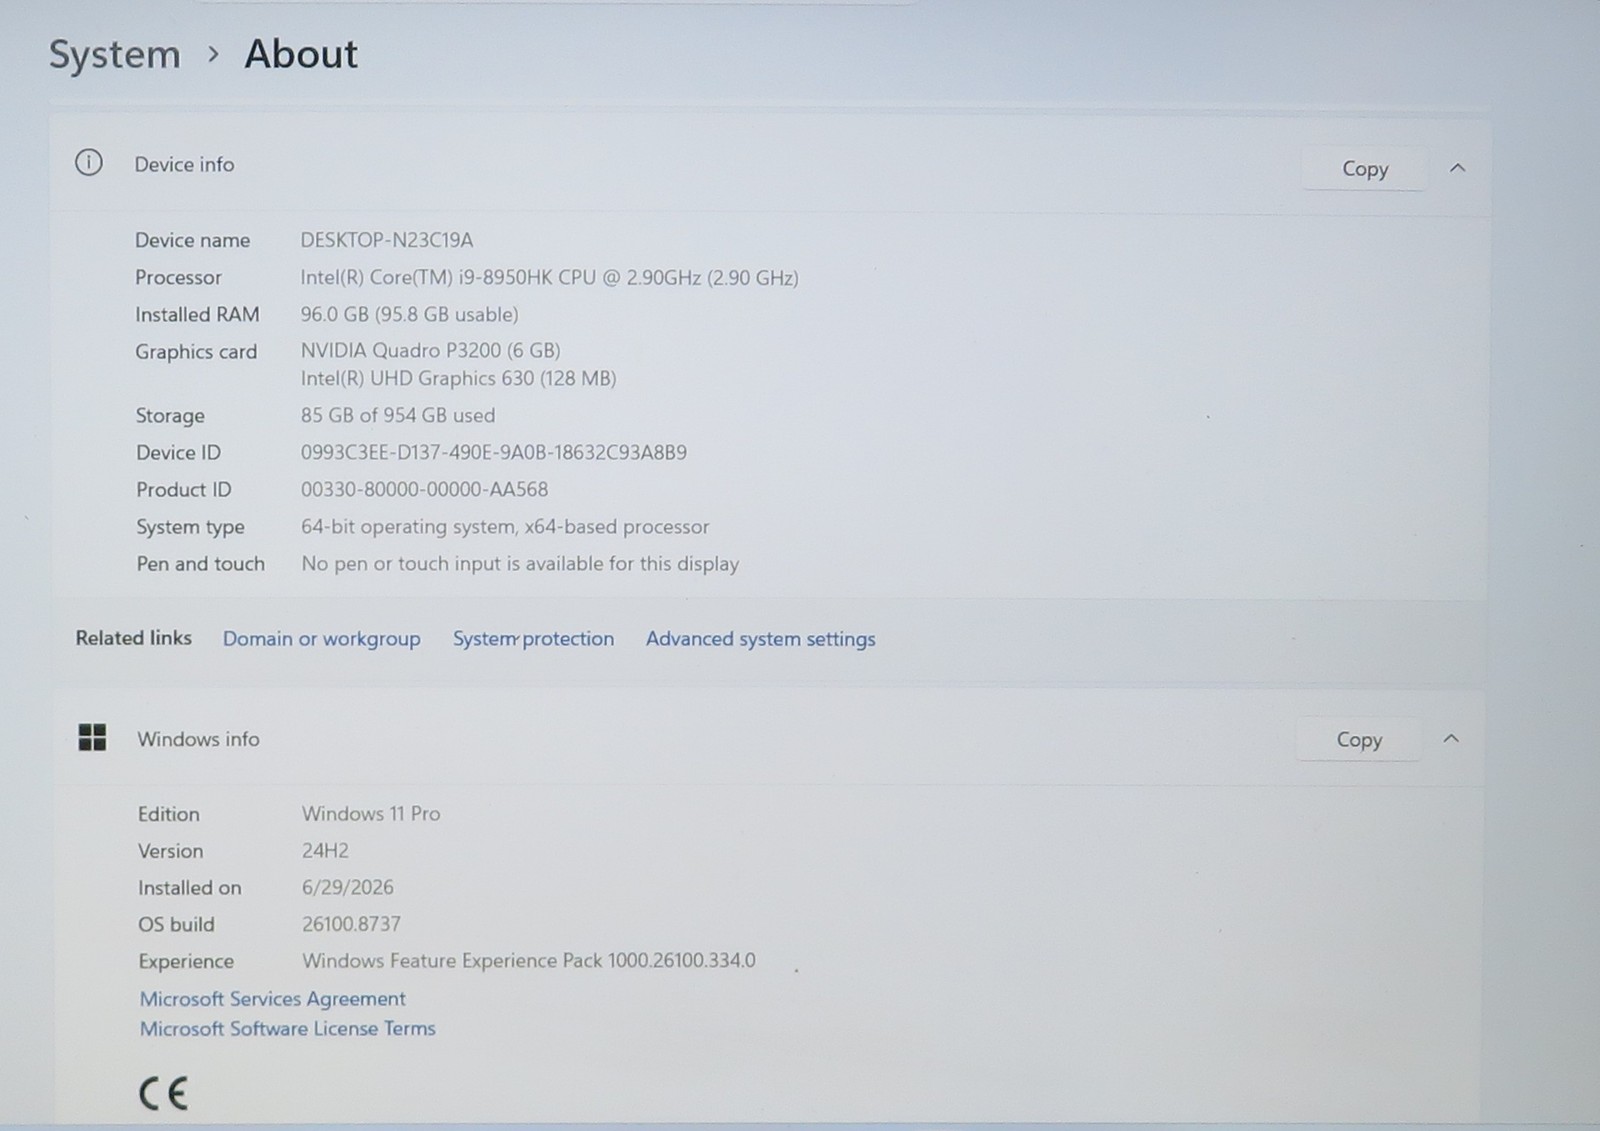Image resolution: width=1600 pixels, height=1131 pixels.
Task: Click the Storage label
Action: click(x=170, y=415)
